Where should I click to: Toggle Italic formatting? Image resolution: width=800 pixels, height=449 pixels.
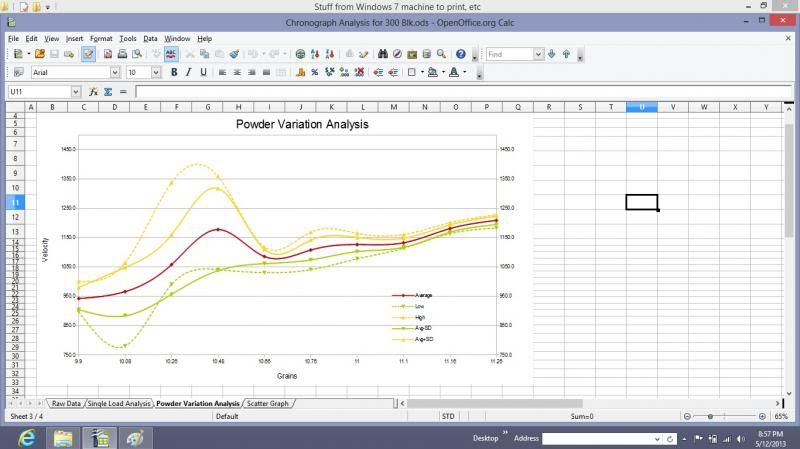(188, 72)
